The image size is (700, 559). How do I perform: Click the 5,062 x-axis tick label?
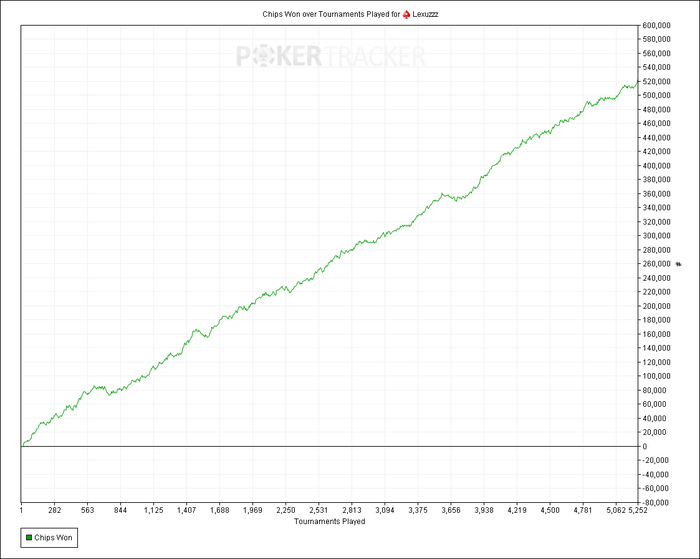616,510
